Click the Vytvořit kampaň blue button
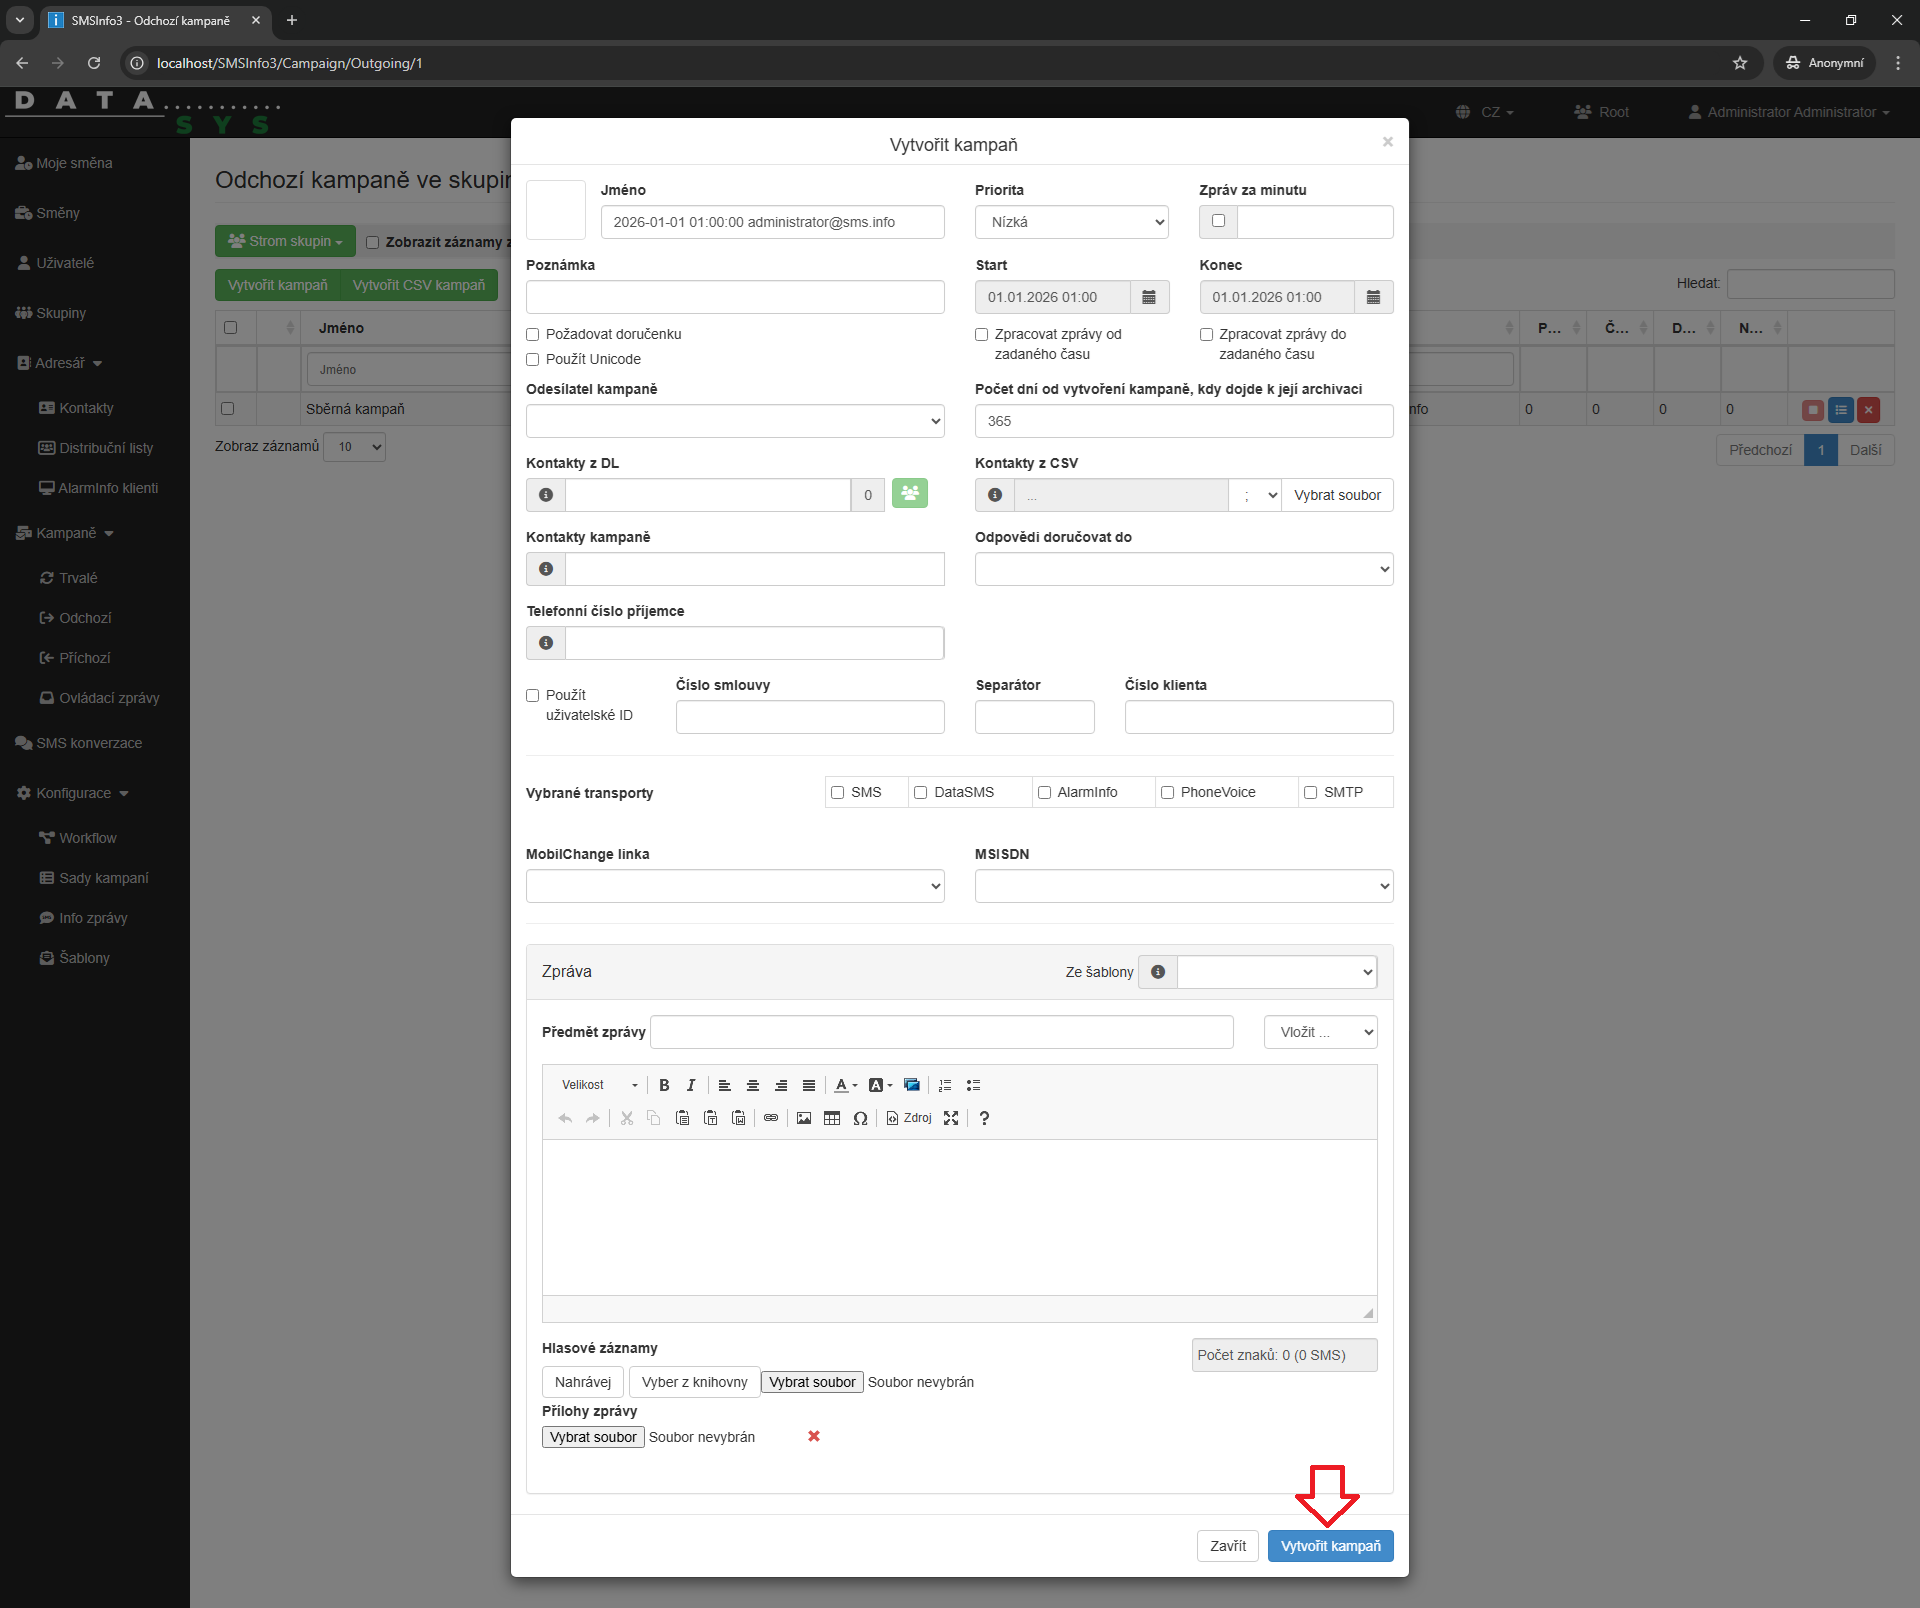 [x=1330, y=1546]
